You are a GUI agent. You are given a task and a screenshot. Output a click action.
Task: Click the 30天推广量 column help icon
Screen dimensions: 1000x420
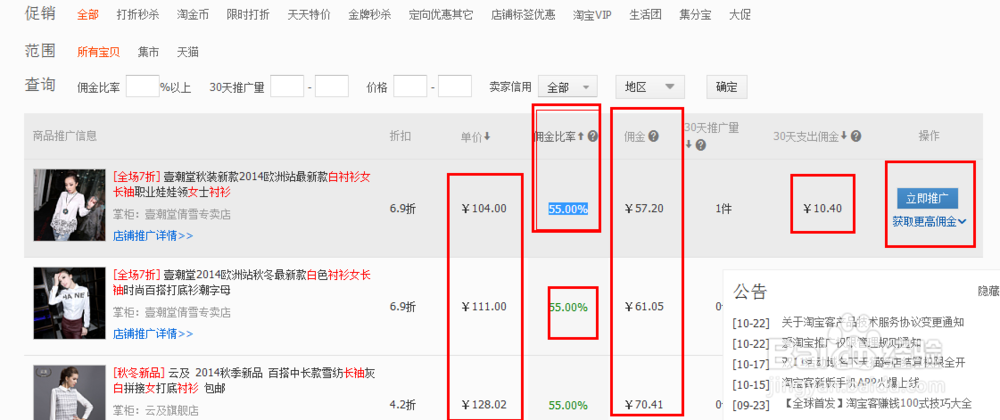point(700,145)
